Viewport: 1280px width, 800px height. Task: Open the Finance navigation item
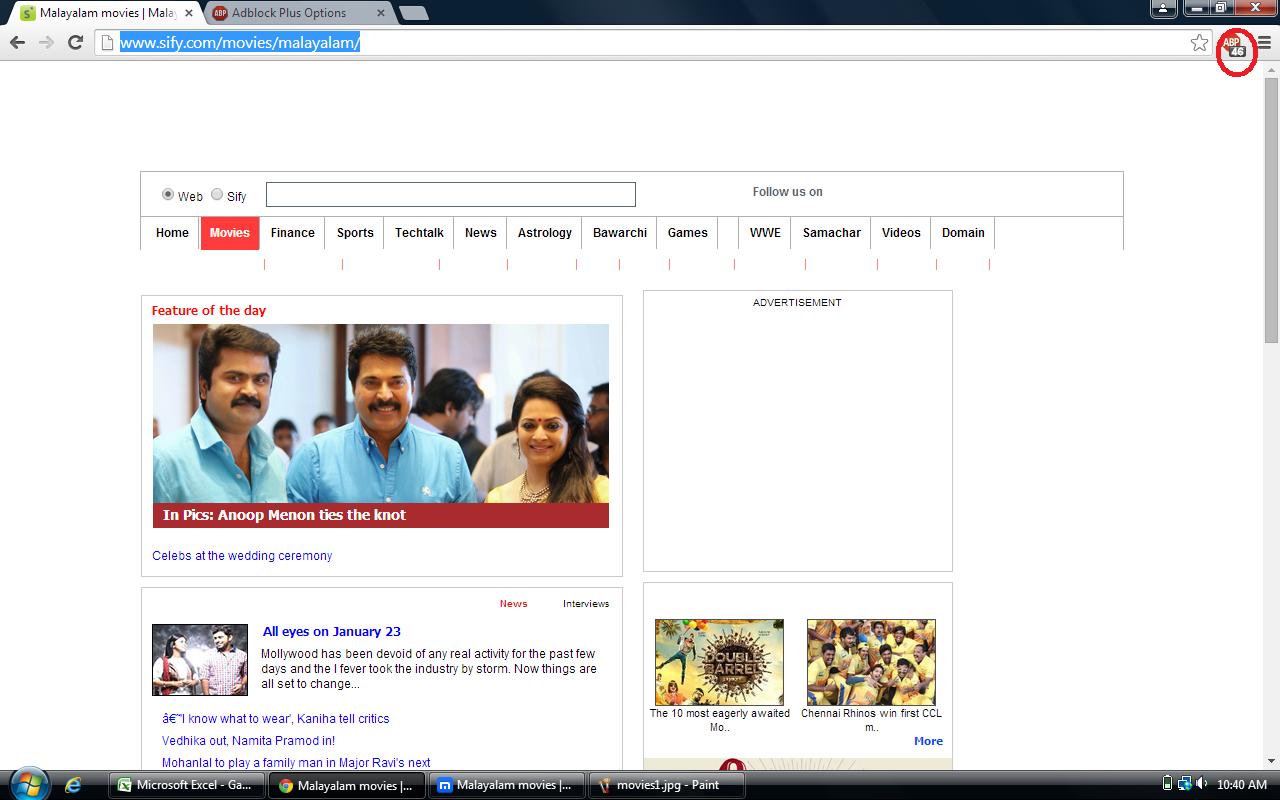pyautogui.click(x=293, y=233)
